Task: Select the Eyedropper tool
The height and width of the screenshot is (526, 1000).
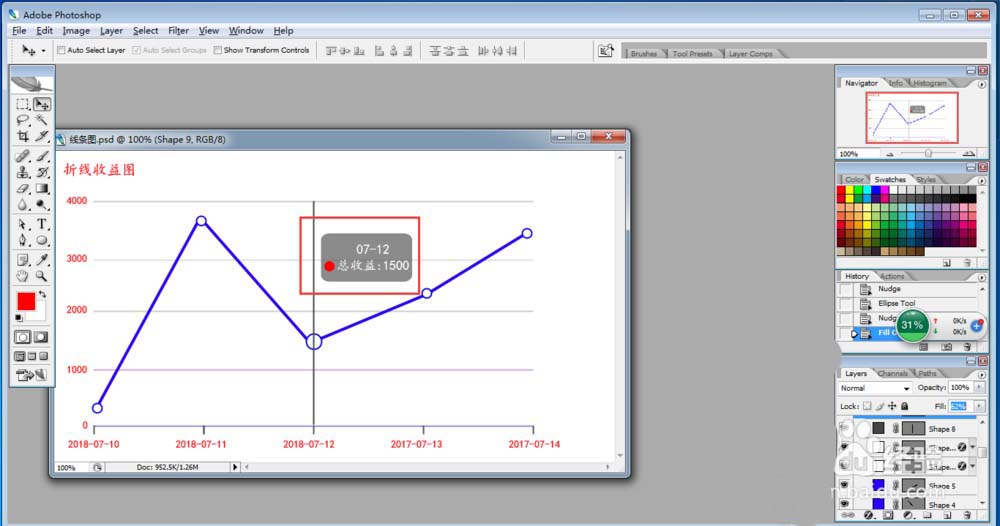Action: tap(42, 260)
